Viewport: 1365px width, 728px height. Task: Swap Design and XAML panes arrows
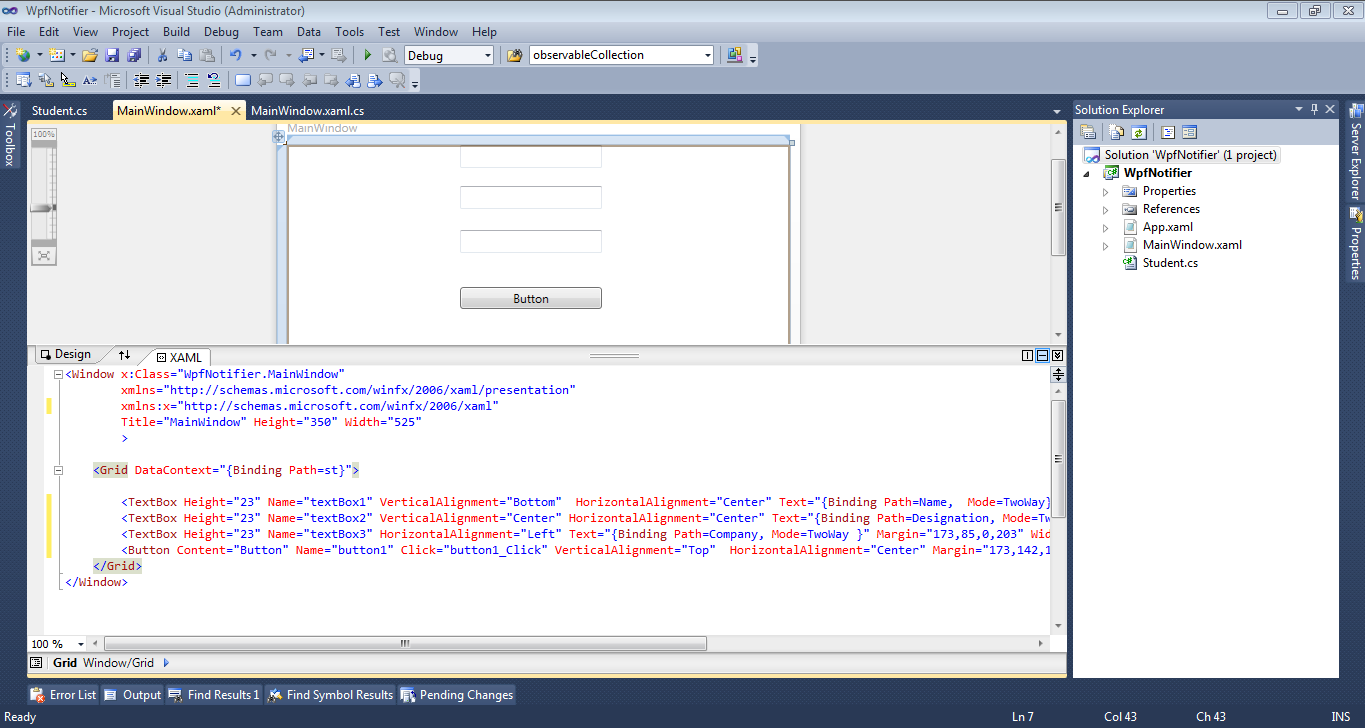pos(124,355)
